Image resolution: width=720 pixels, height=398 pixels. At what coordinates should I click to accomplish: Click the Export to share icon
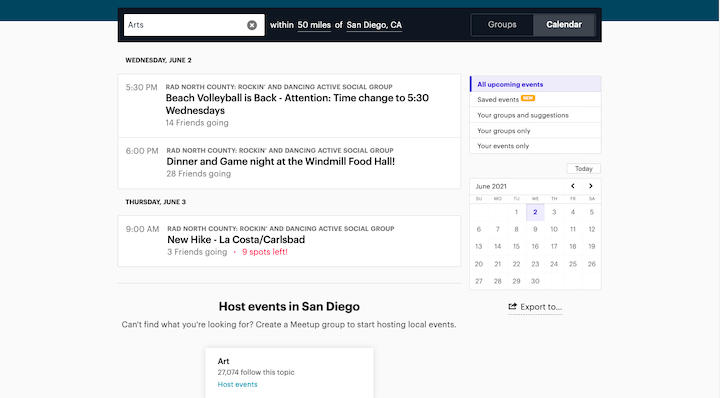[512, 306]
